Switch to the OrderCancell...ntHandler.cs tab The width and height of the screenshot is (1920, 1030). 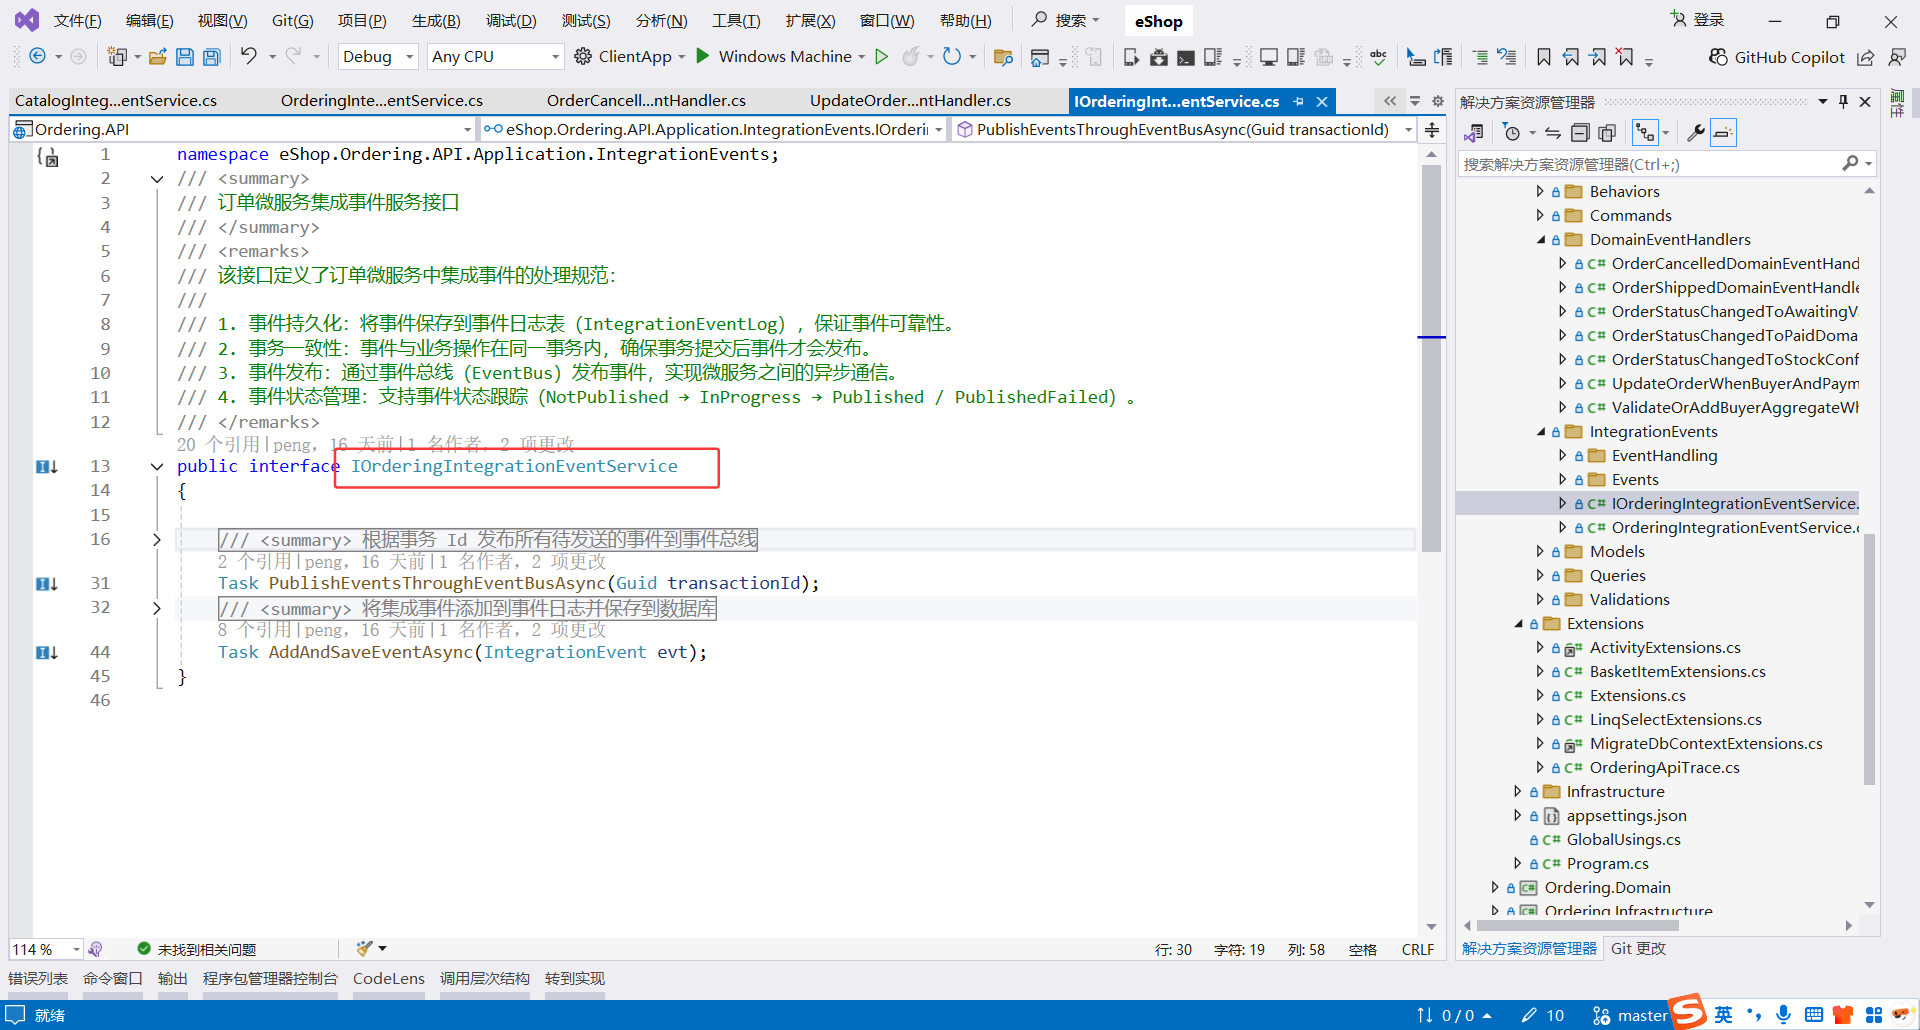646,101
